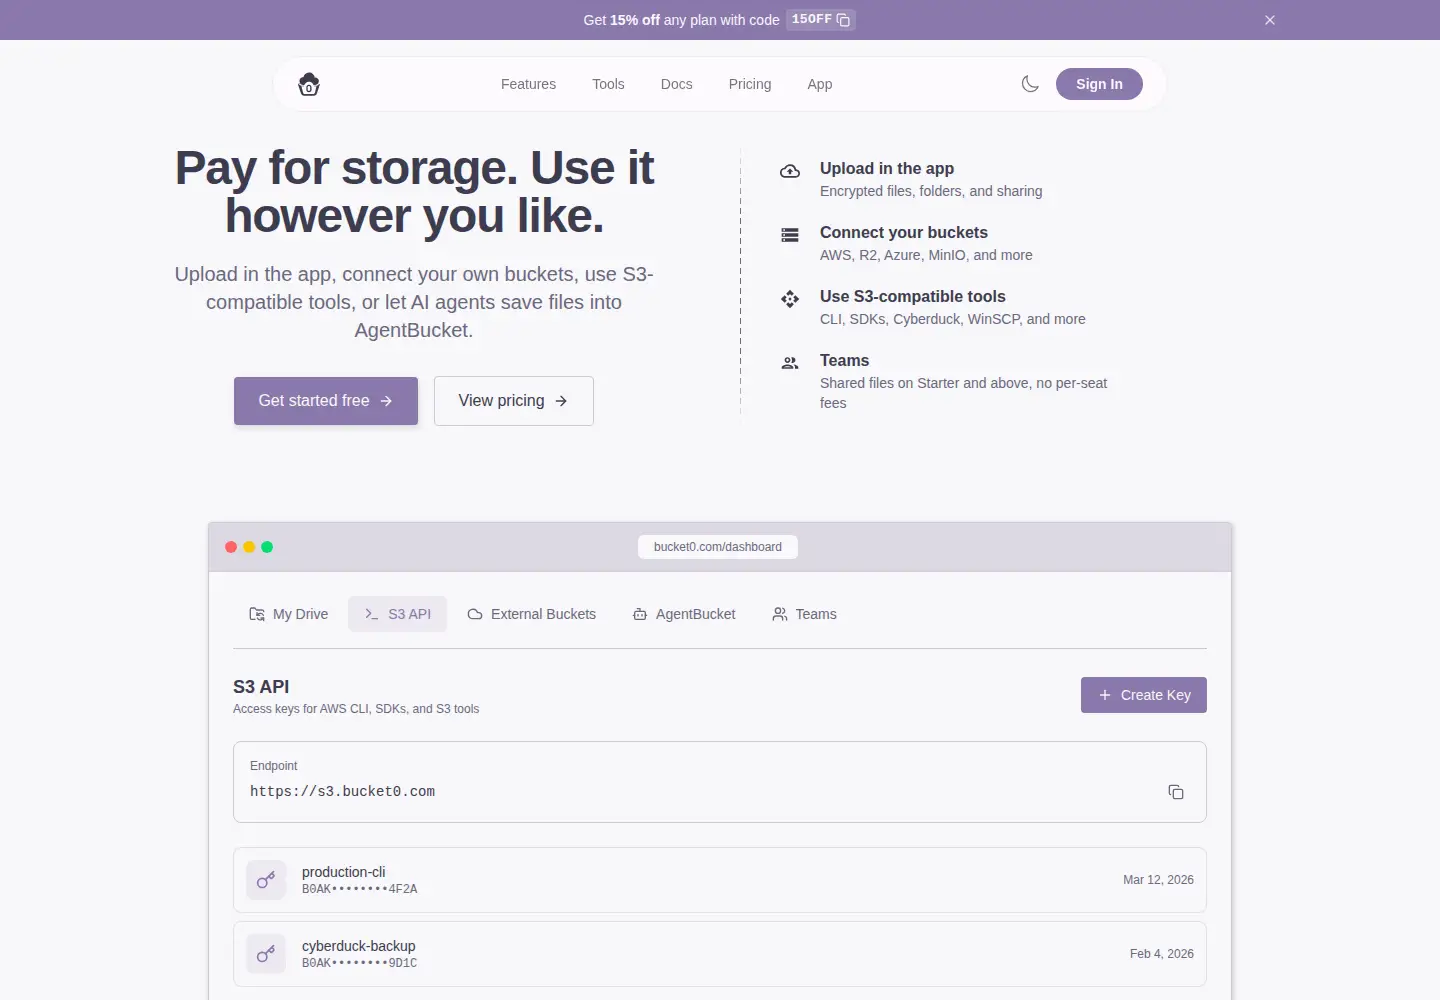Click the bucket0.com/dashboard address bar

point(718,547)
